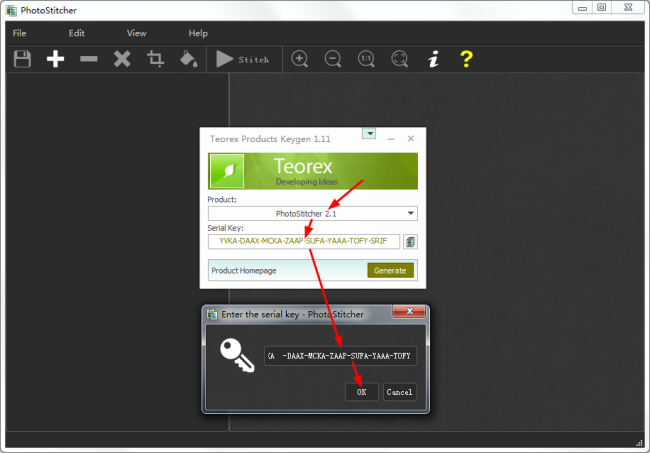650x453 pixels.
Task: Maximize the PhotoStitcher main window
Action: coord(601,7)
